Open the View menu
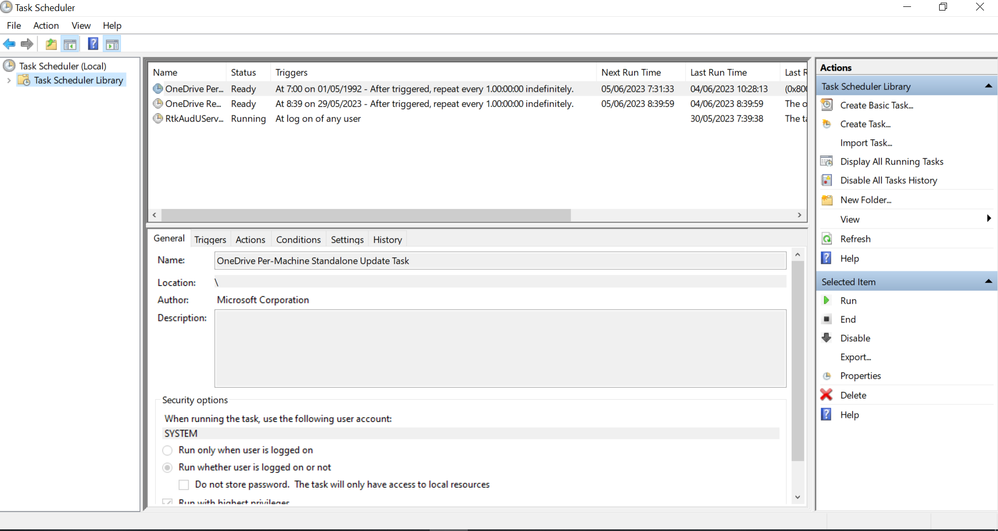This screenshot has width=998, height=531. tap(81, 25)
